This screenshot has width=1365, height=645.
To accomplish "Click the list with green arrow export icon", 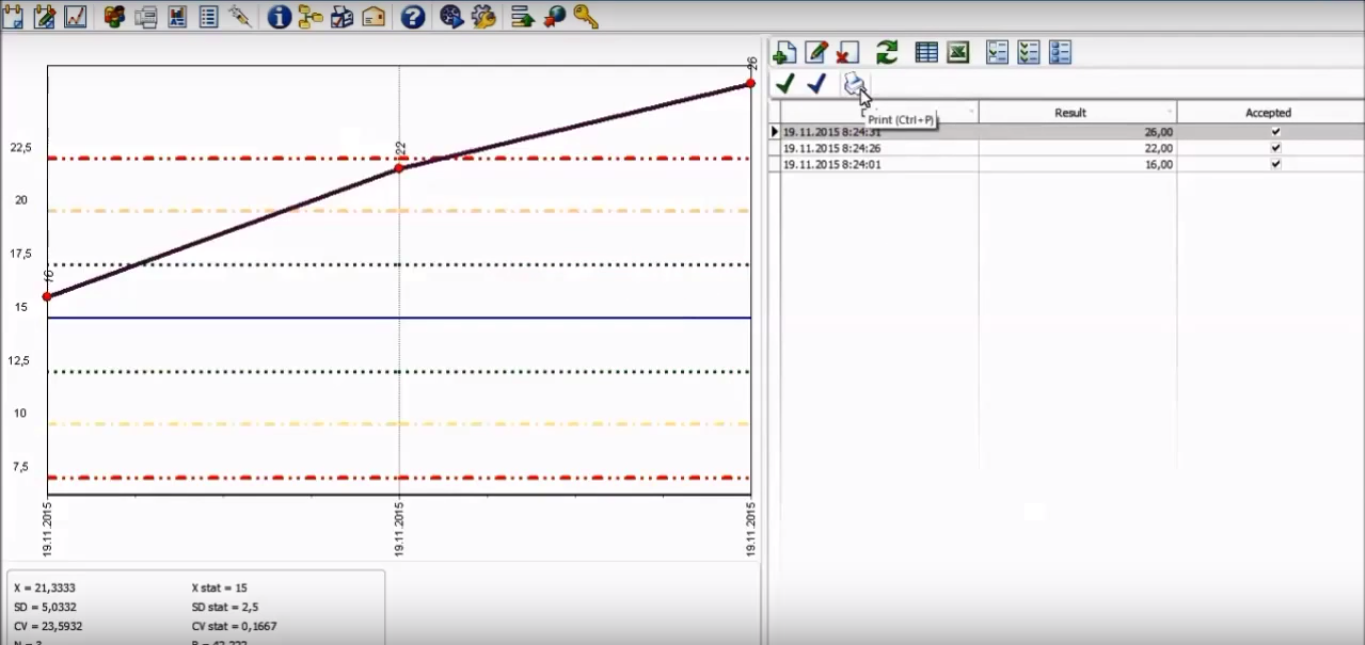I will pos(522,16).
